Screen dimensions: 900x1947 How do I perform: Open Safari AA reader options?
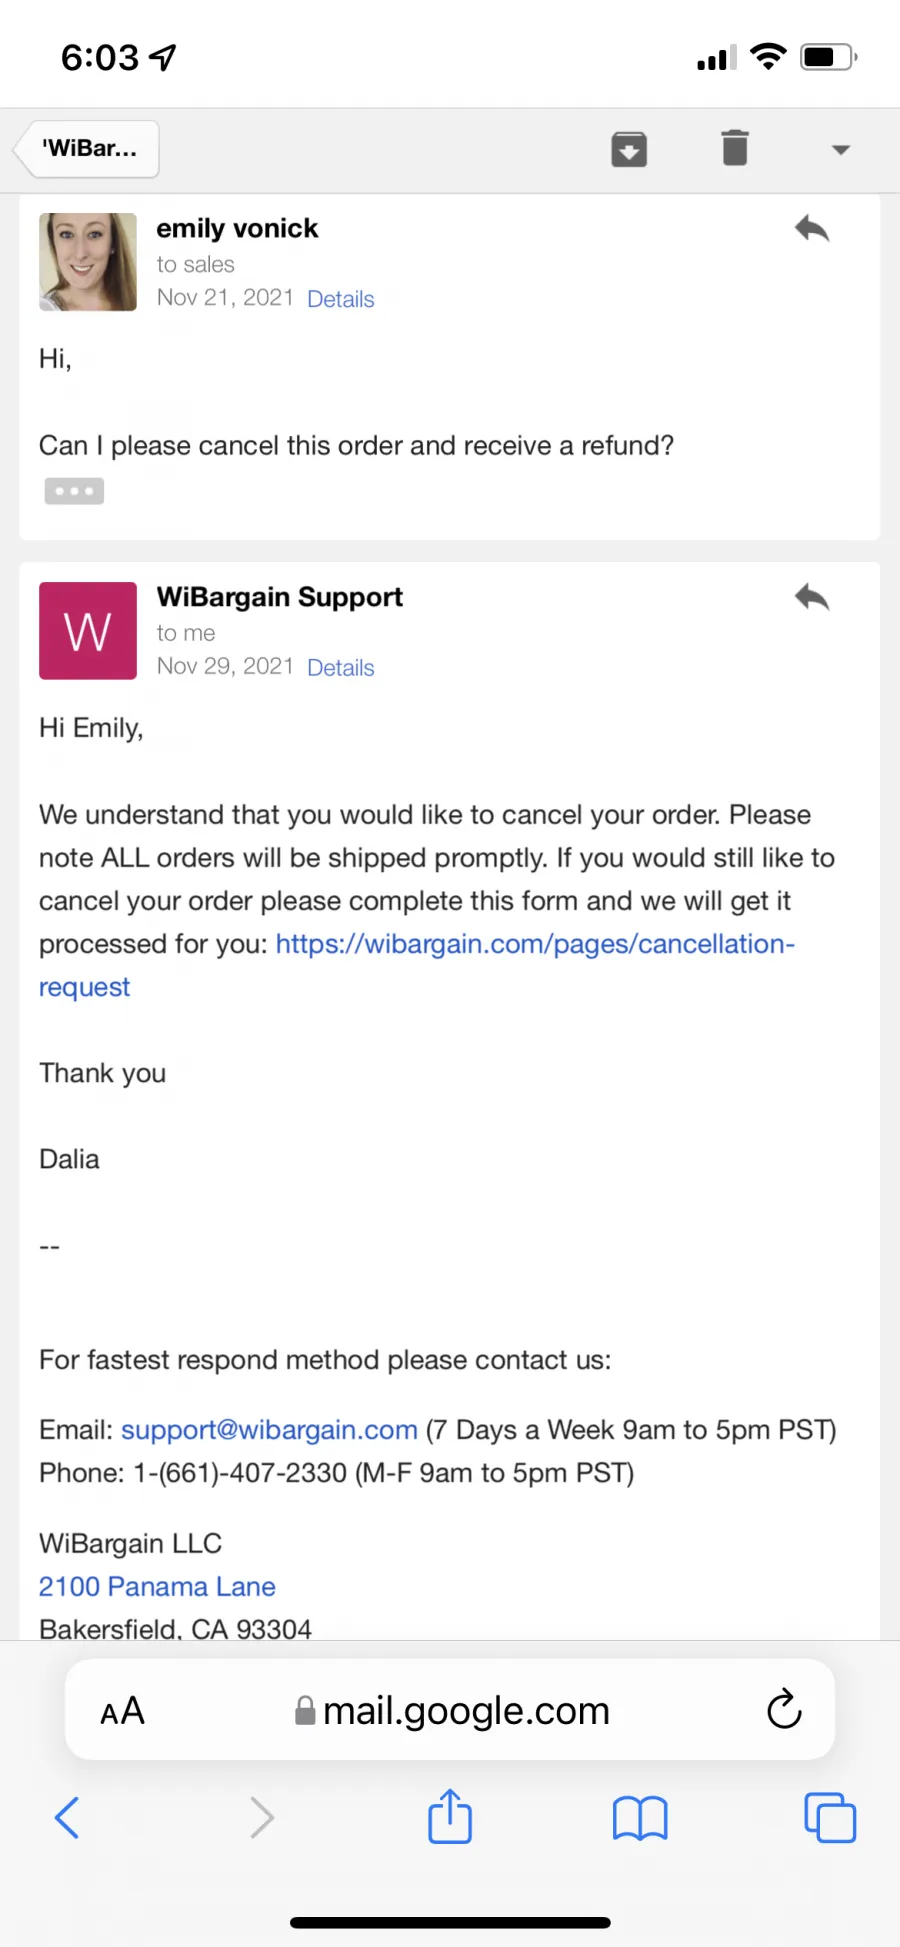(x=123, y=1711)
